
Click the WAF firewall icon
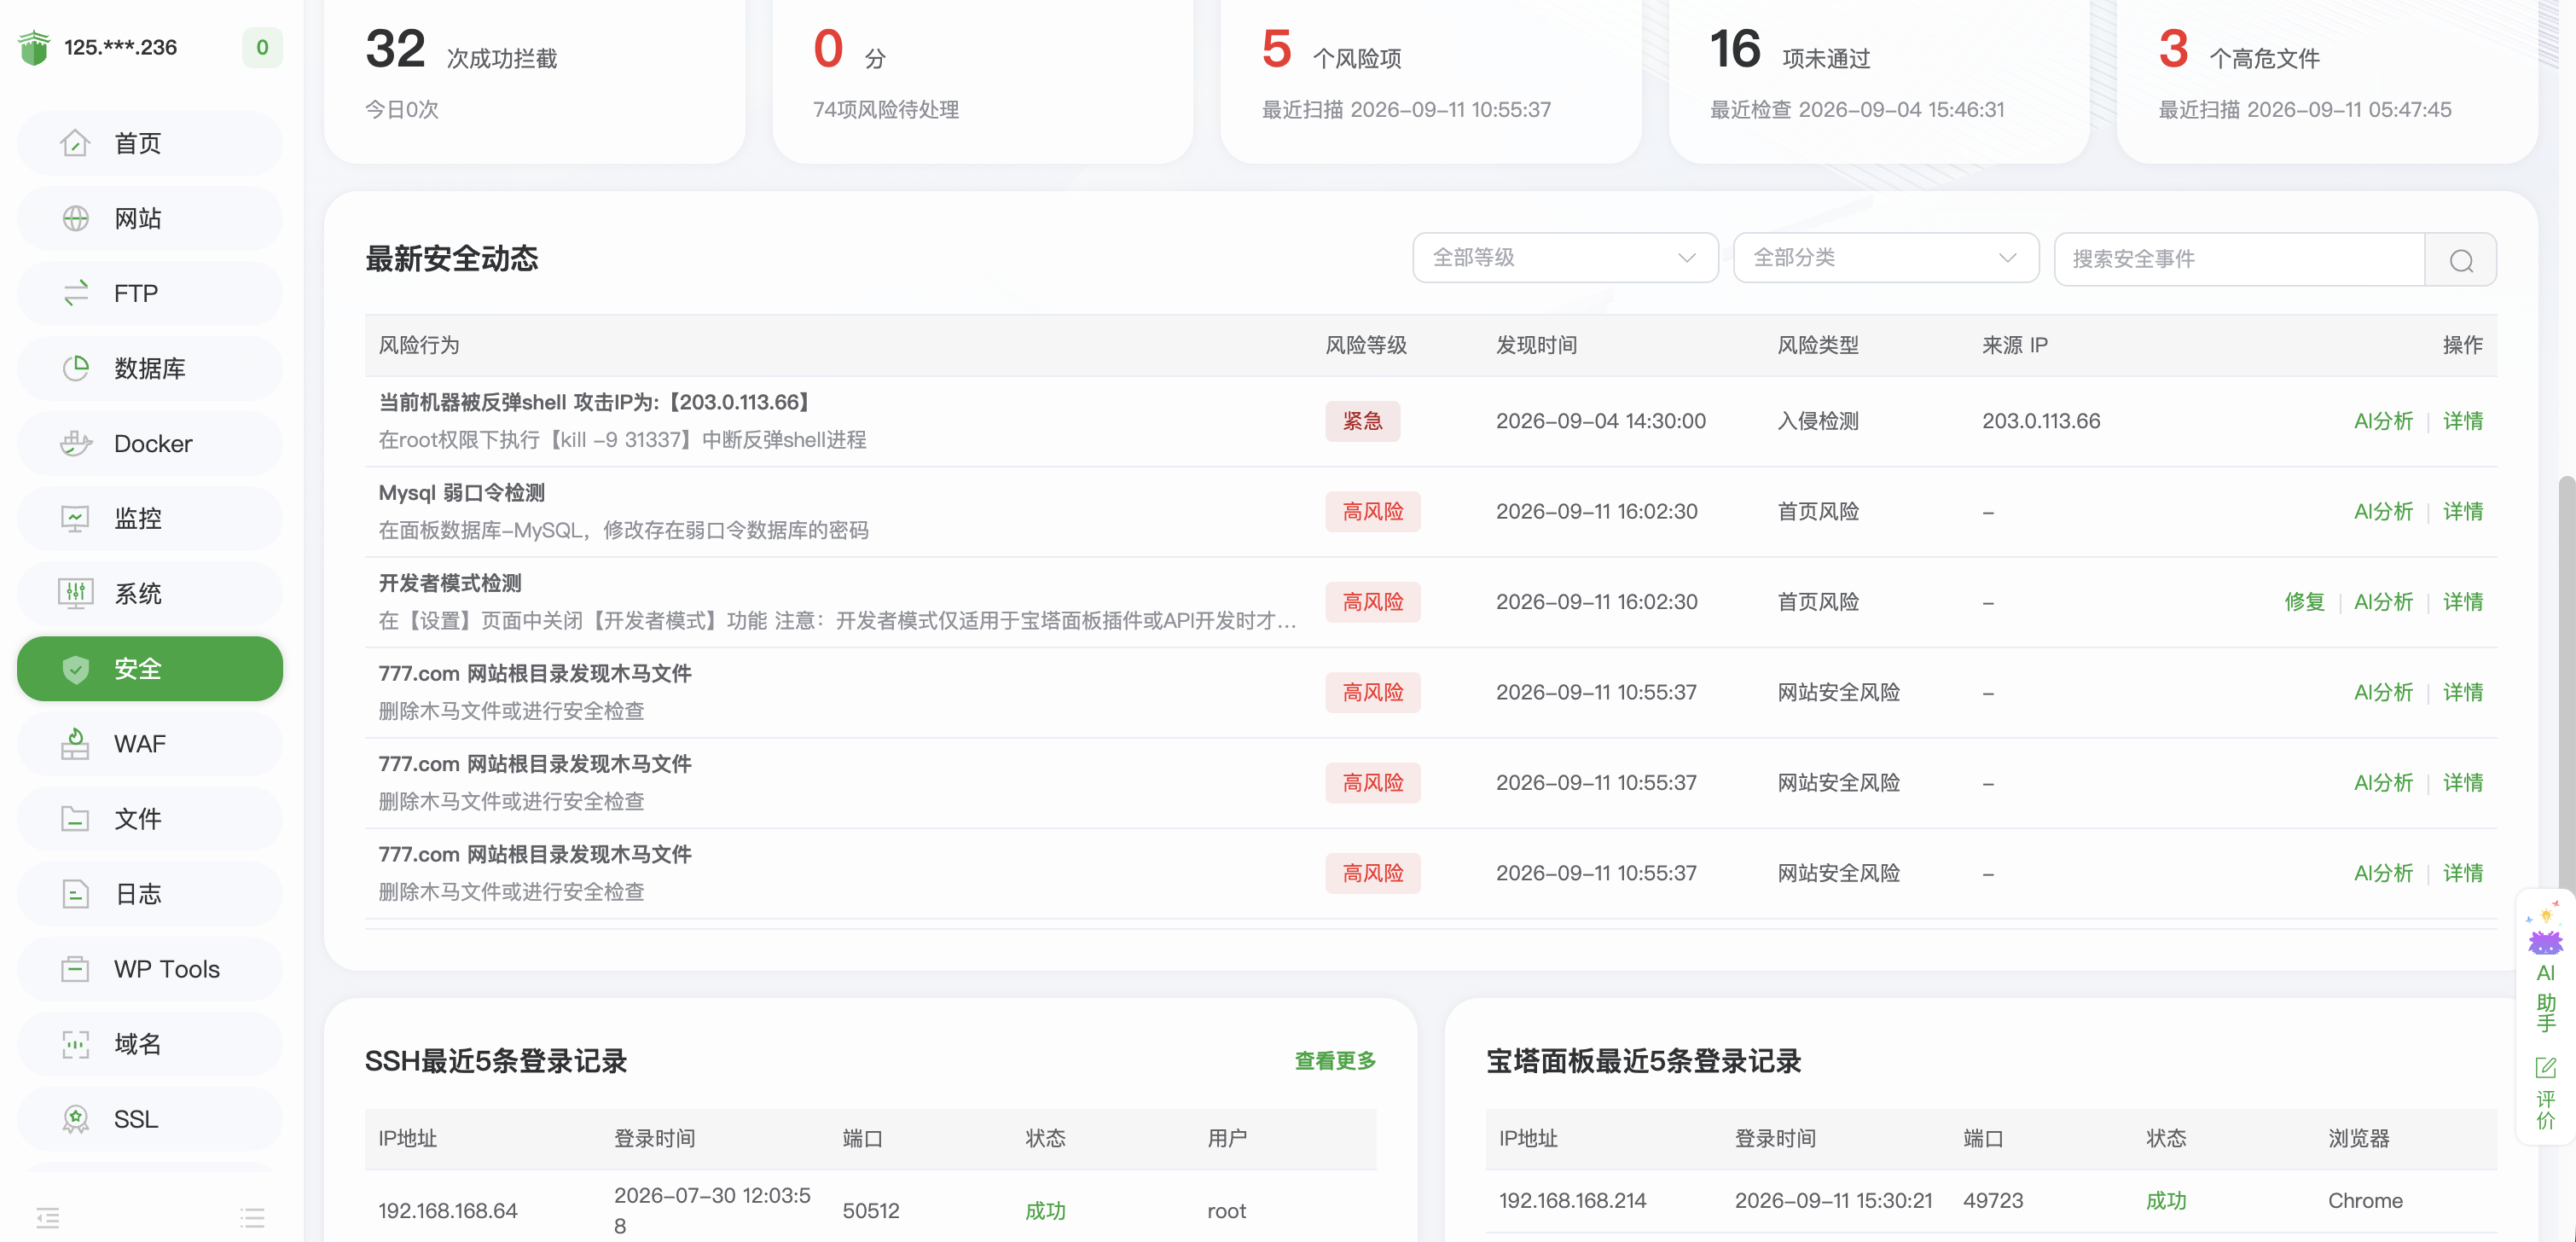(75, 743)
